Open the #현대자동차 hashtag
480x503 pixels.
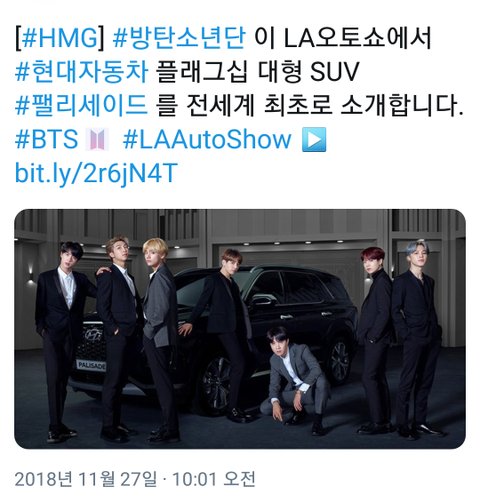click(81, 72)
